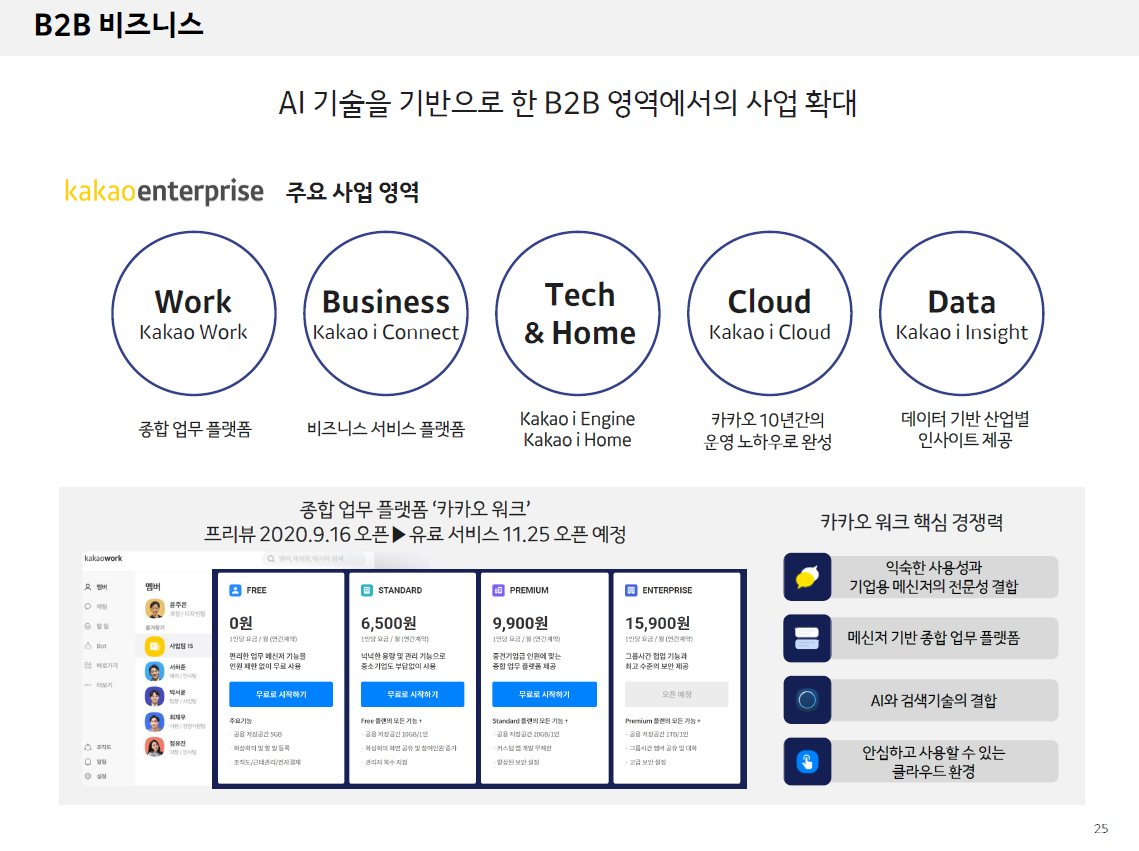Click the kakaoenterprise logo
1139x851 pixels.
click(x=164, y=191)
